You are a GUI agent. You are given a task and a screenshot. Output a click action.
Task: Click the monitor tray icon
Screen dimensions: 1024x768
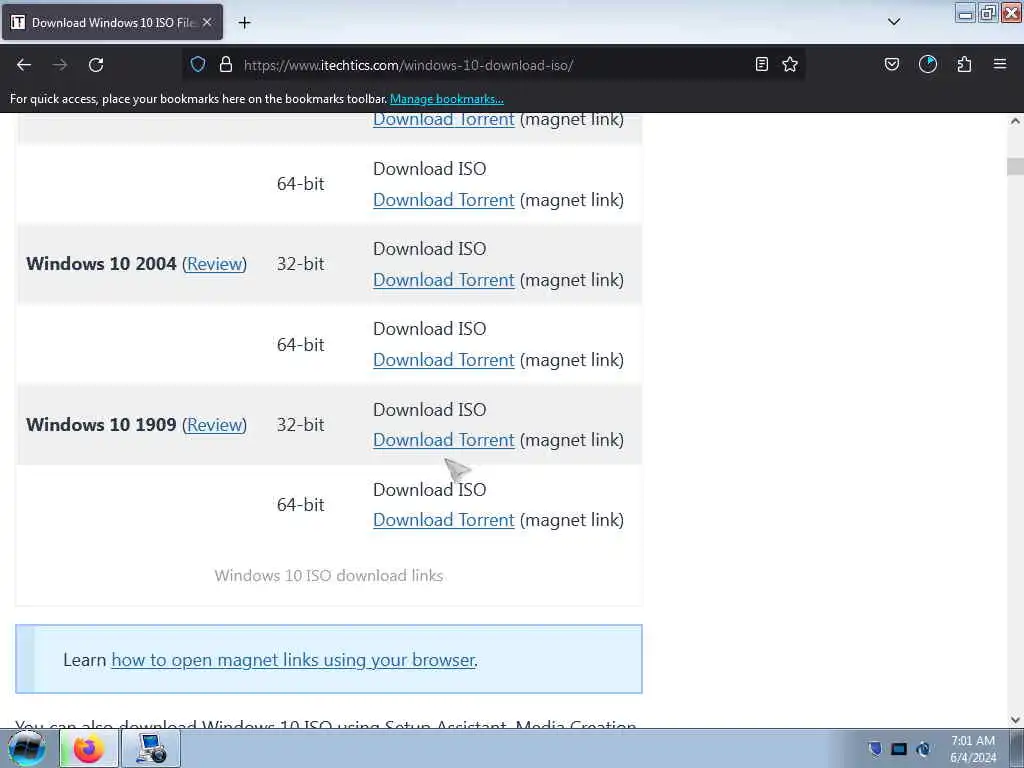899,748
